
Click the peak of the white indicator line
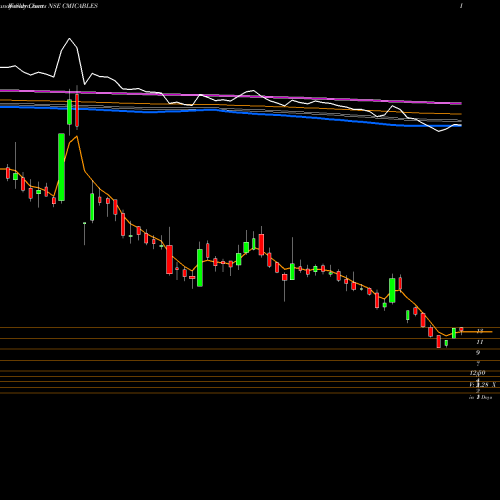(x=70, y=39)
